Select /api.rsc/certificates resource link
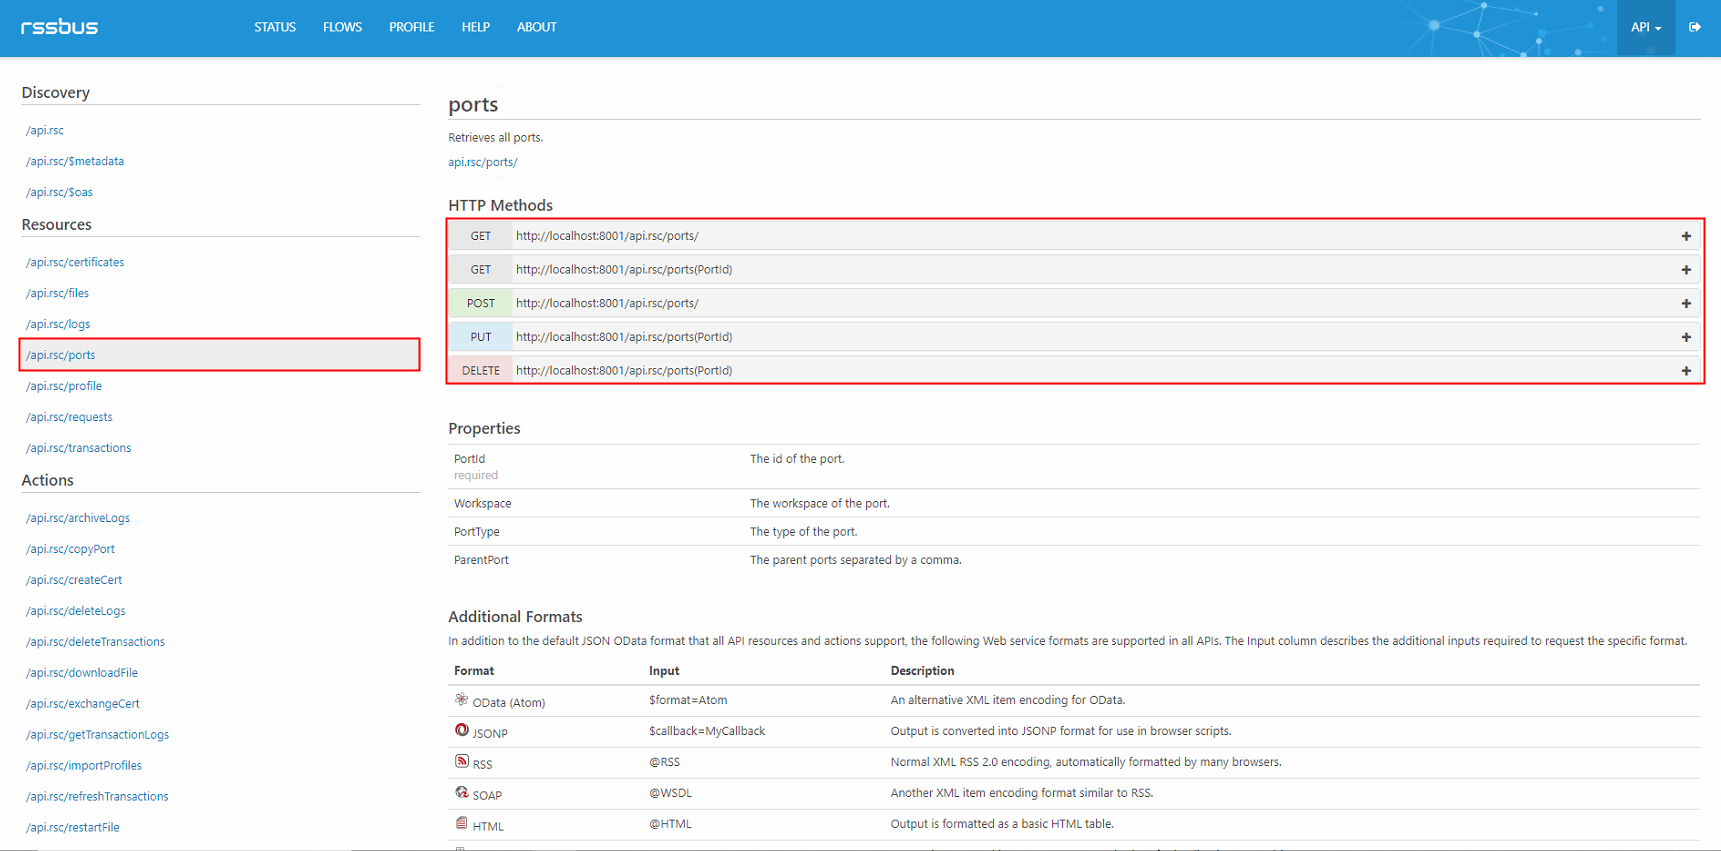The width and height of the screenshot is (1721, 851). click(x=75, y=262)
